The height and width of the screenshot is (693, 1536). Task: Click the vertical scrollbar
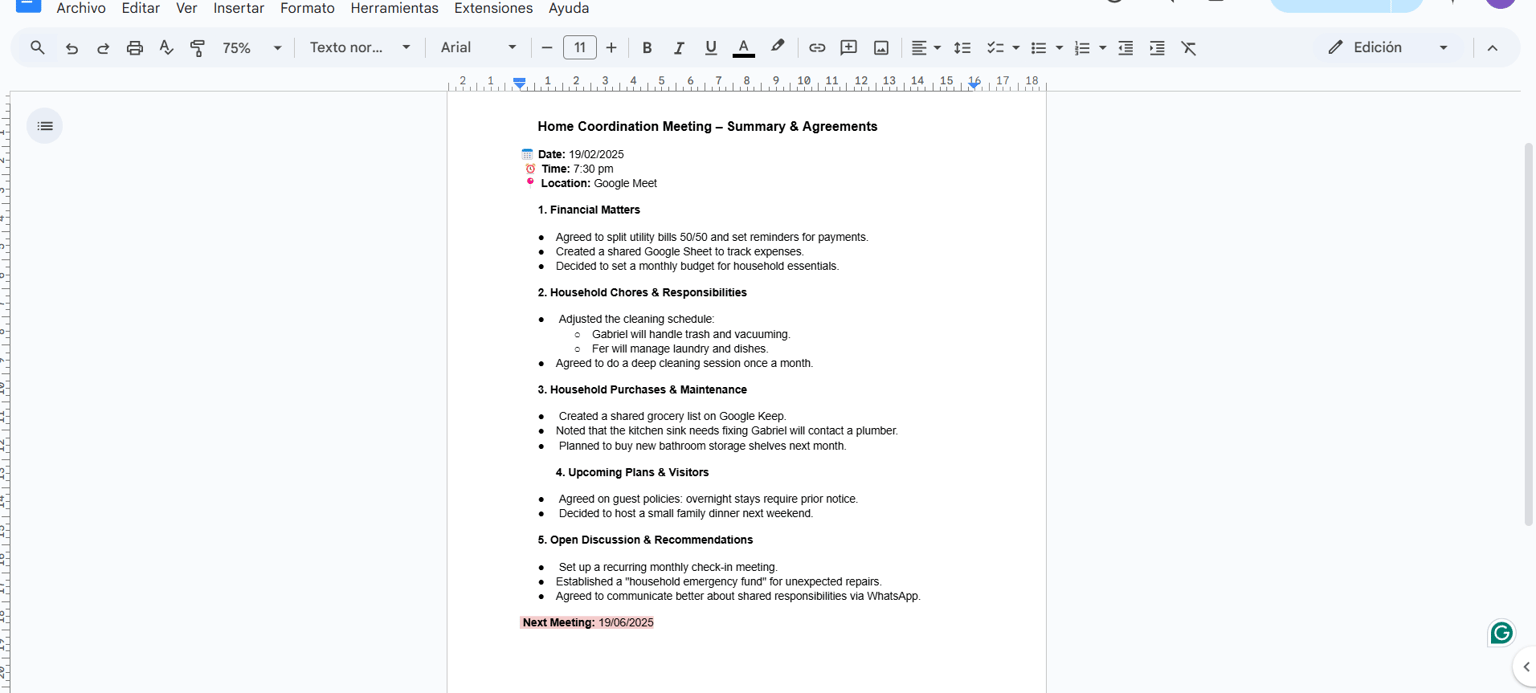1528,332
